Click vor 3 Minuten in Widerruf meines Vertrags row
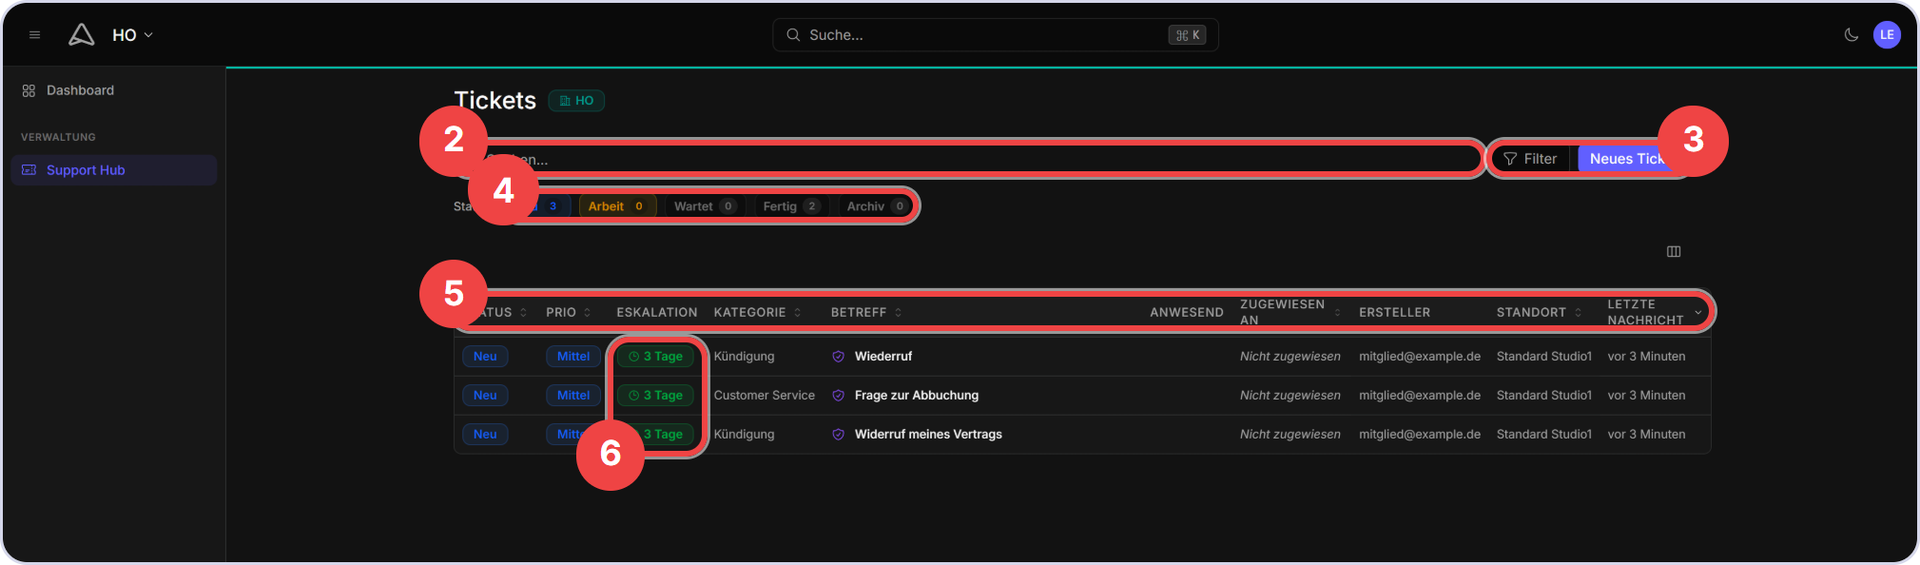1920x565 pixels. click(x=1646, y=435)
